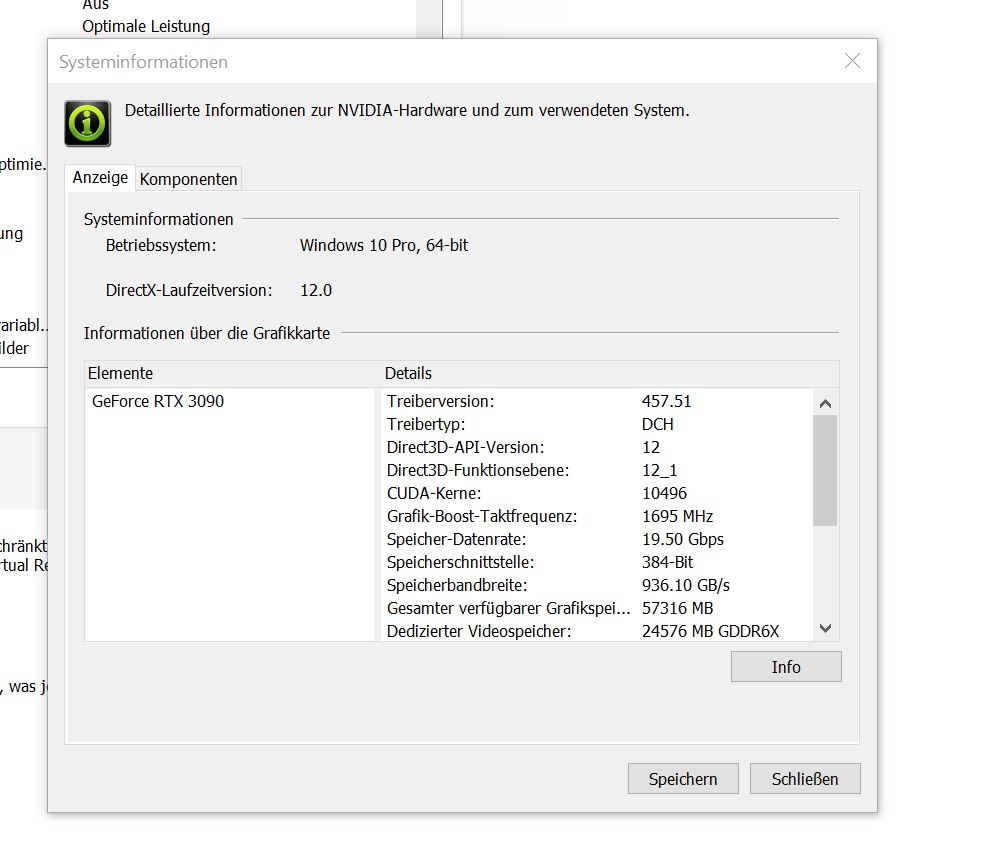Viewport: 995px width, 863px height.
Task: Click the Direct3D-API-Version row label
Action: (x=466, y=447)
